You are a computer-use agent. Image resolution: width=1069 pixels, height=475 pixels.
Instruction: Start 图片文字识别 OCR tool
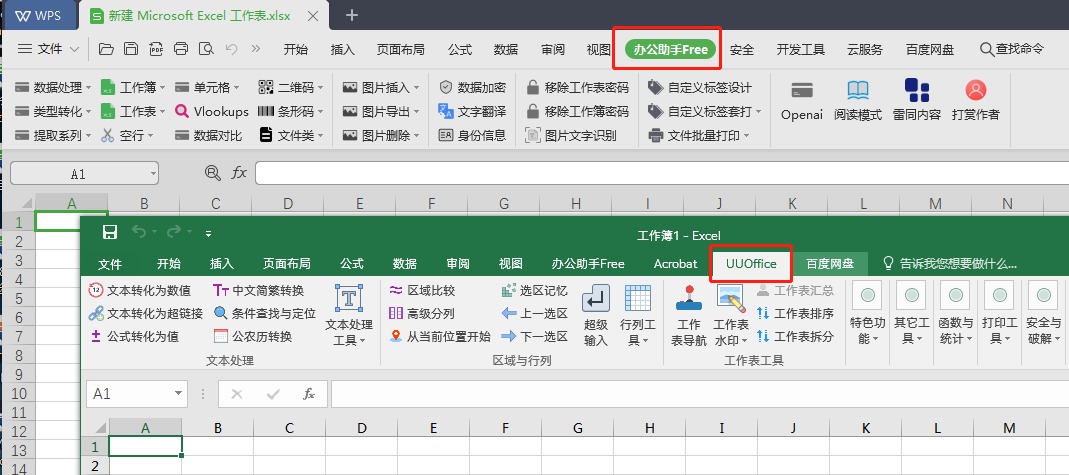pos(571,135)
